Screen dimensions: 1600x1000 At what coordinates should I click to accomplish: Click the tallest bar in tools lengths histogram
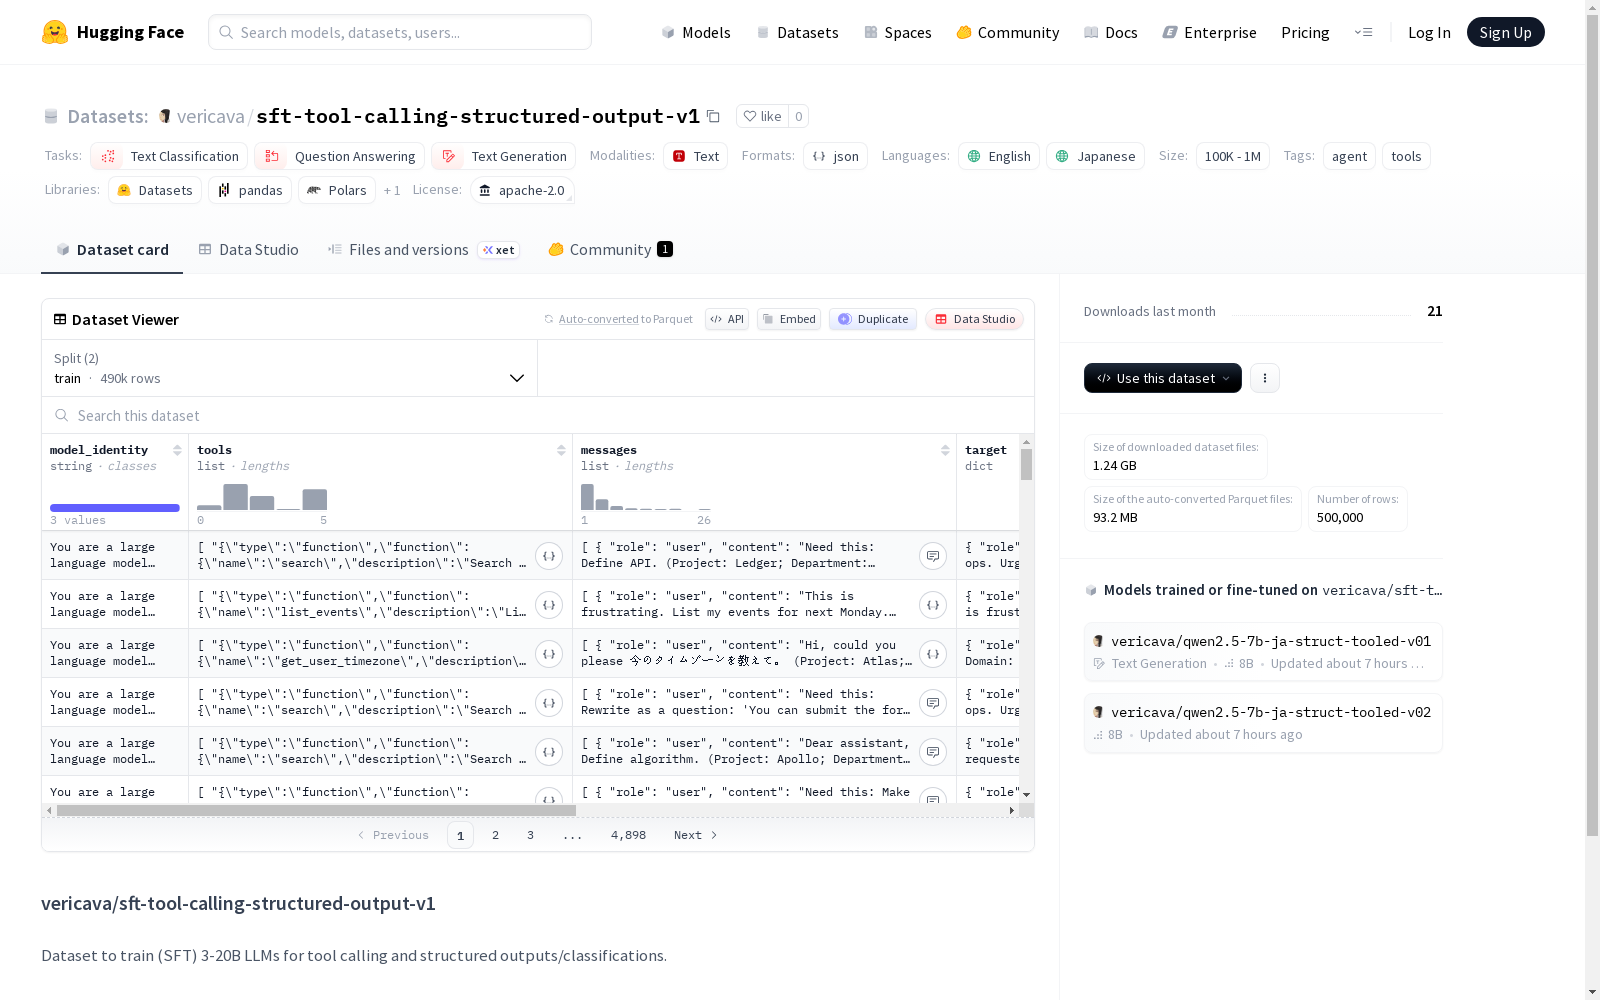[236, 497]
